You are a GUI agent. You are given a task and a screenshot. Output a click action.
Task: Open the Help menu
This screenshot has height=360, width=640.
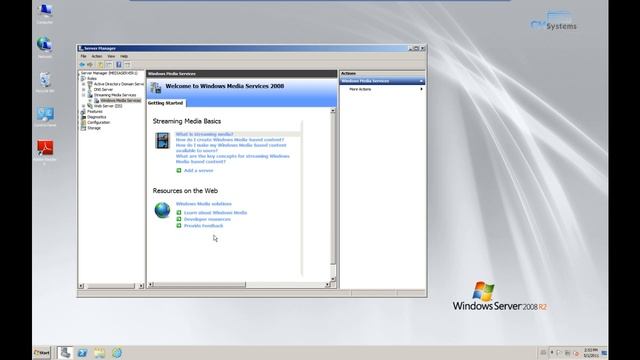[x=124, y=56]
